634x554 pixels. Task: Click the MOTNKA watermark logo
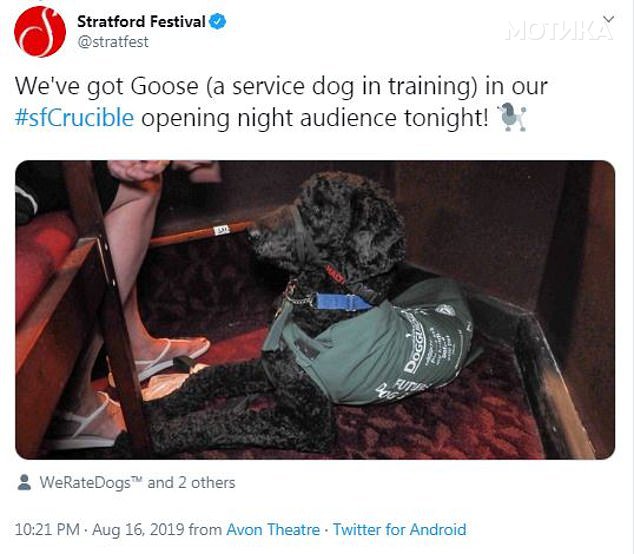(x=559, y=30)
